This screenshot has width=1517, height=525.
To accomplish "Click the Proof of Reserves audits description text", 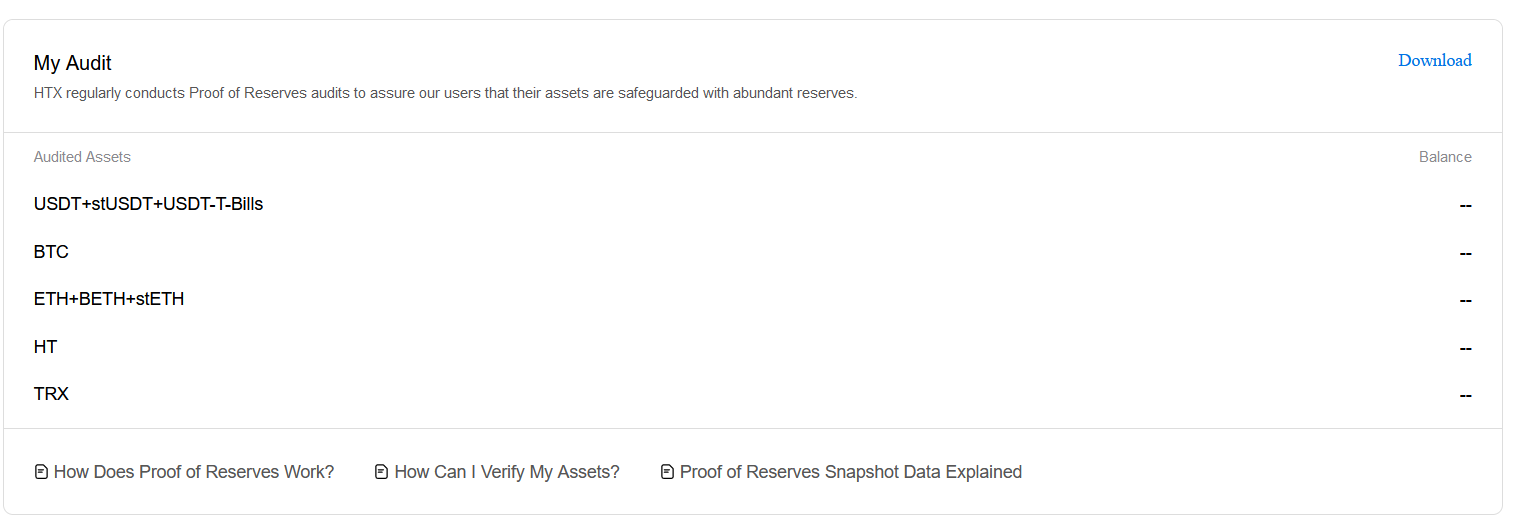I will tap(445, 94).
